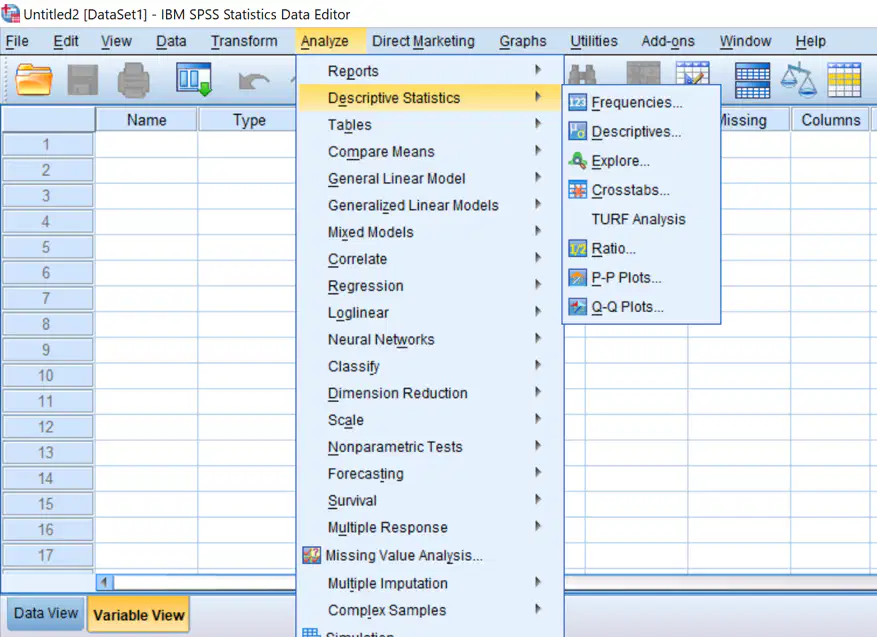Open the Transform menu
This screenshot has height=637, width=877.
tap(244, 41)
